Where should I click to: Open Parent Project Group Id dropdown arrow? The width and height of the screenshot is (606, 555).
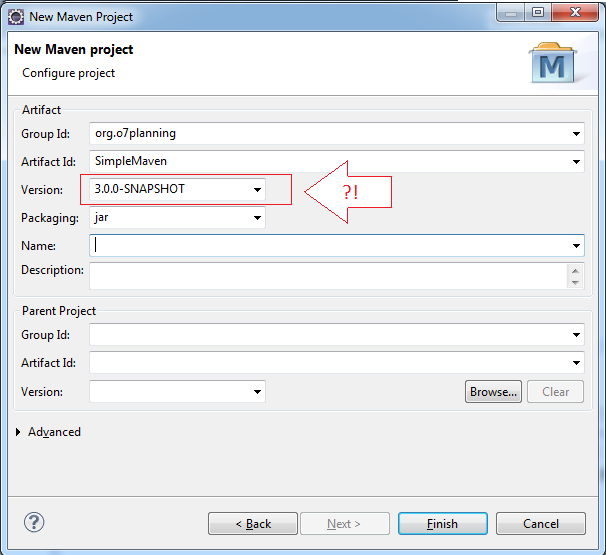point(576,335)
